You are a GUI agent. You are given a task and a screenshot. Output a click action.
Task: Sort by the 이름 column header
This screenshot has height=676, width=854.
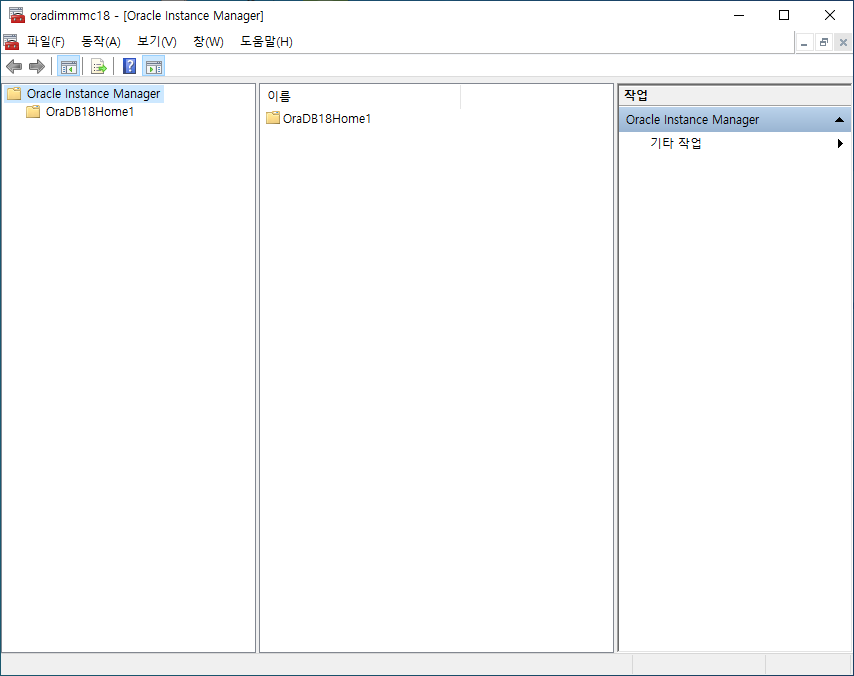point(361,96)
